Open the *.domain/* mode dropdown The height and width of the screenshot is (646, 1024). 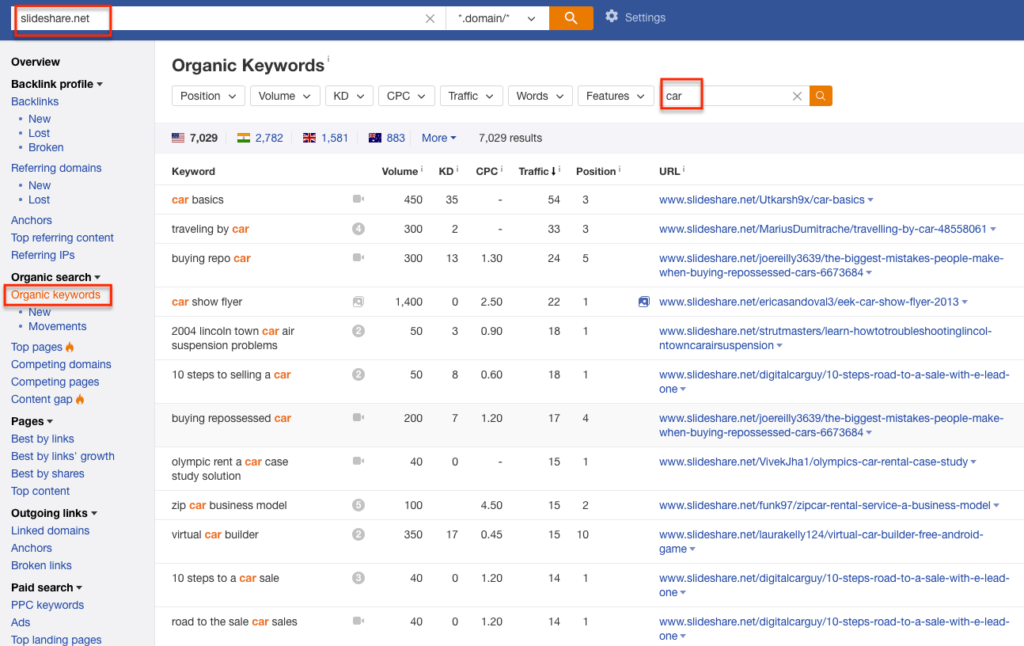click(497, 18)
